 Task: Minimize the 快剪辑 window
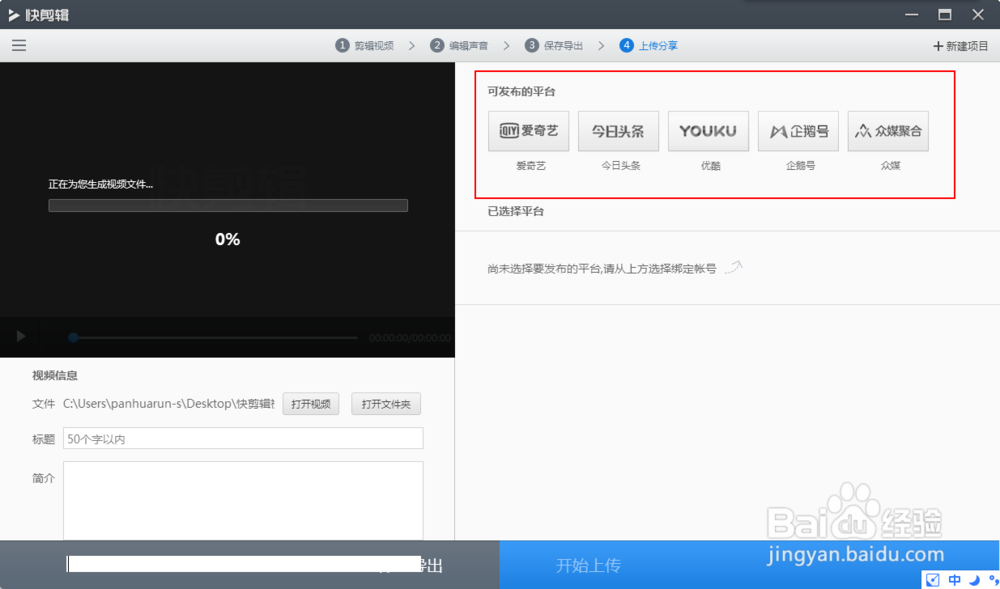click(911, 15)
